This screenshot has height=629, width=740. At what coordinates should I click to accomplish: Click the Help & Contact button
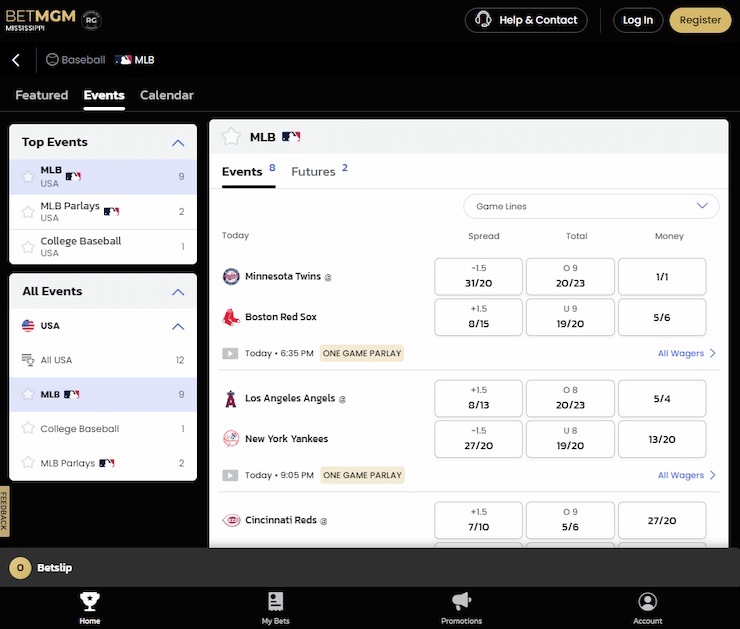tap(526, 20)
